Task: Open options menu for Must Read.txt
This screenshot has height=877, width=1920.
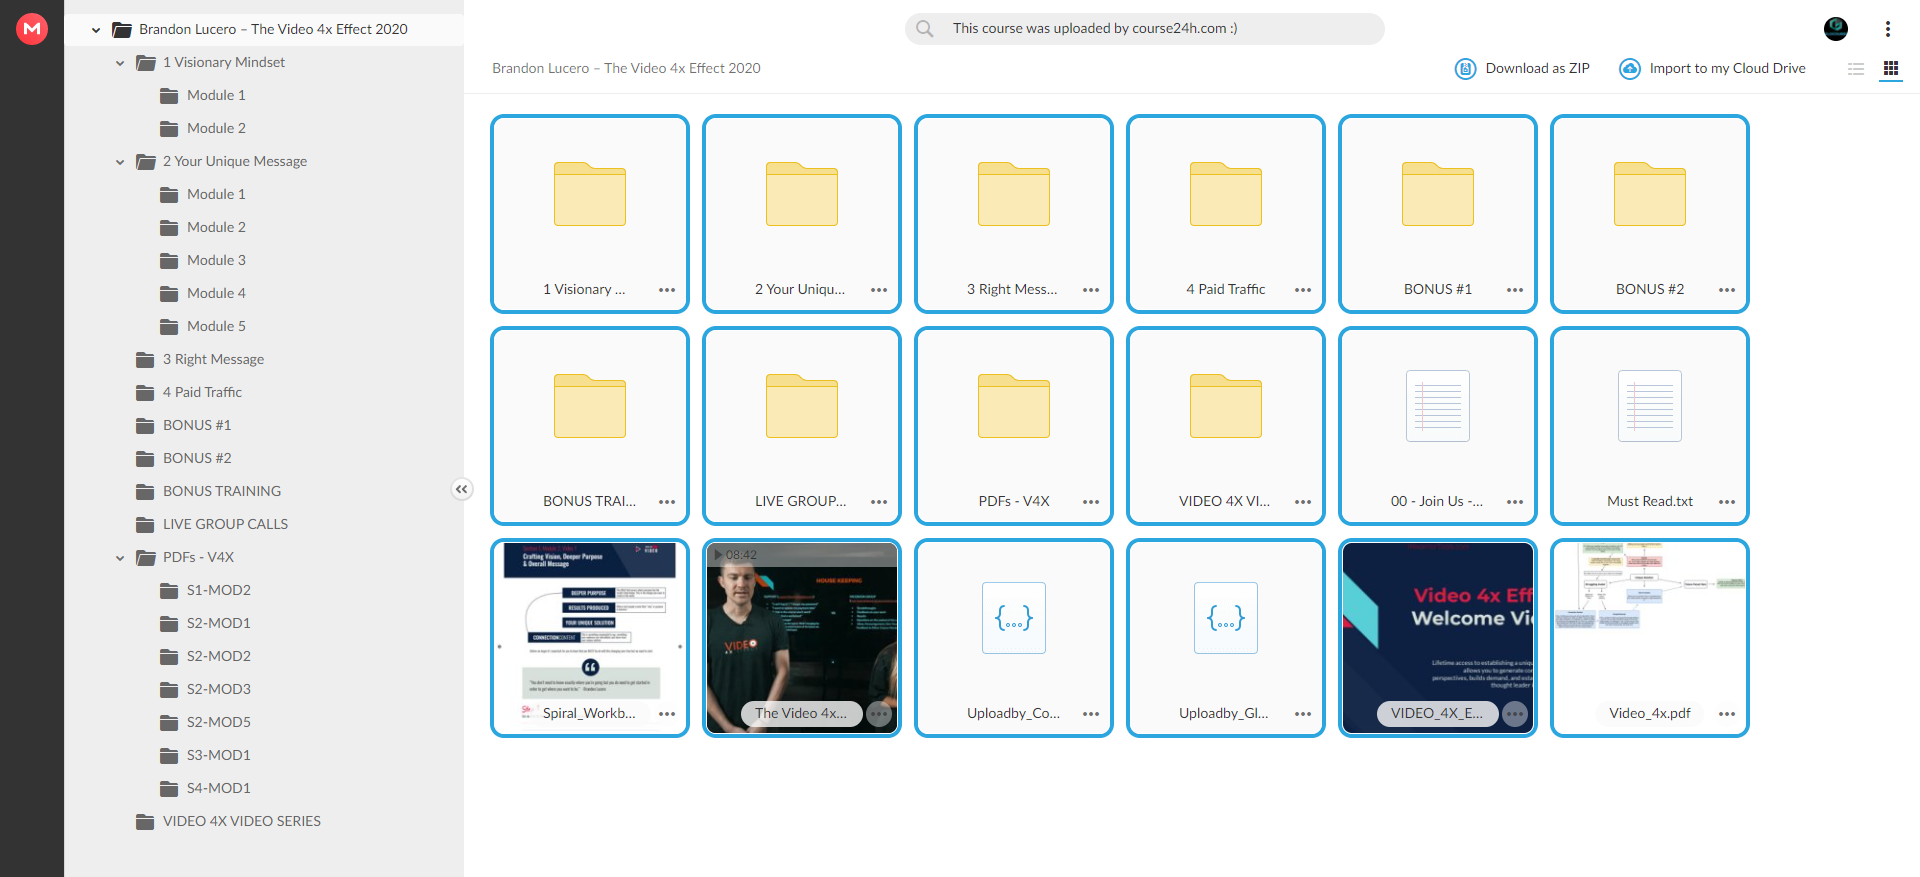Action: (1727, 502)
